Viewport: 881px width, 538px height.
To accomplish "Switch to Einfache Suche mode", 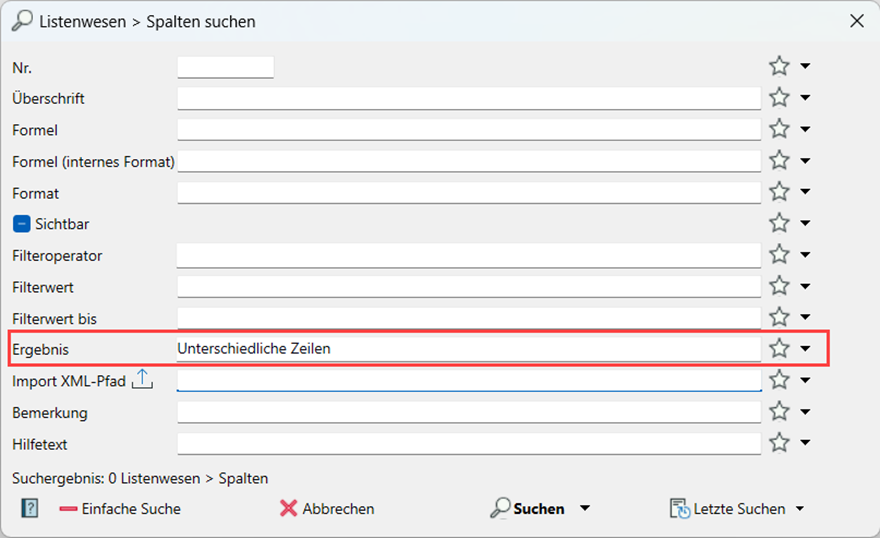I will coord(120,509).
